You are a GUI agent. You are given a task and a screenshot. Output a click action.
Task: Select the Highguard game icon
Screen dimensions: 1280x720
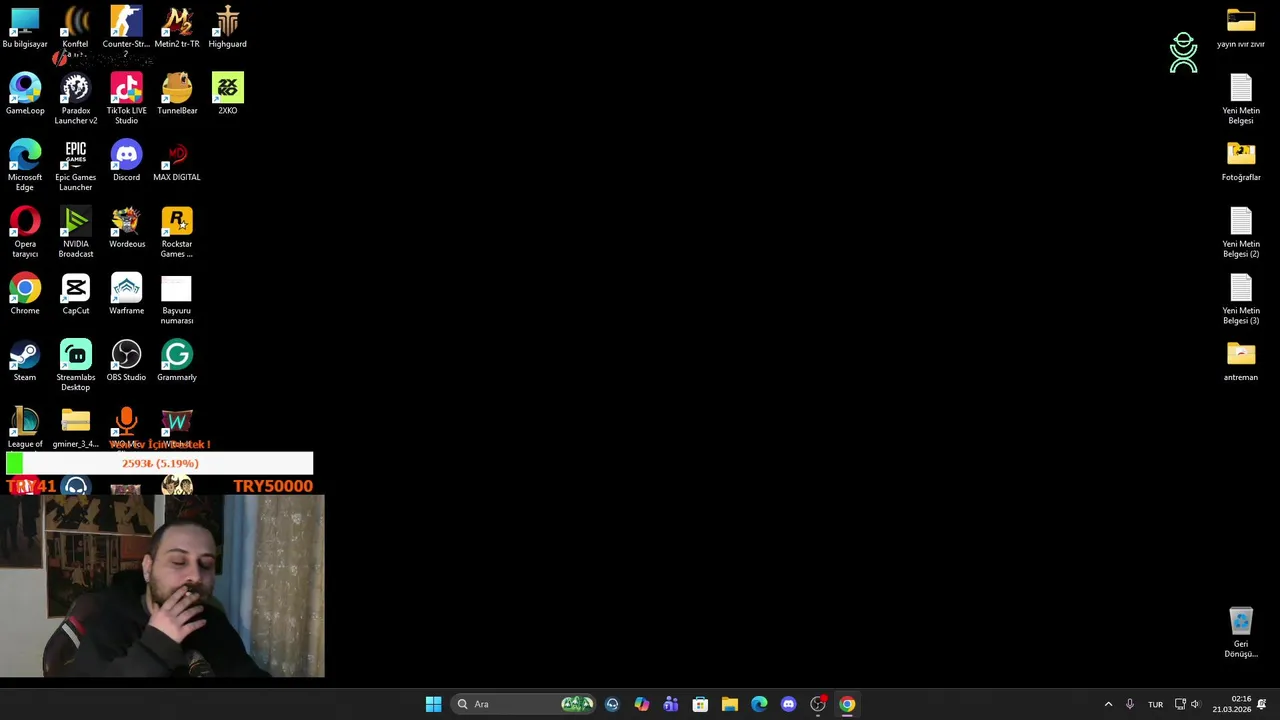[x=227, y=28]
